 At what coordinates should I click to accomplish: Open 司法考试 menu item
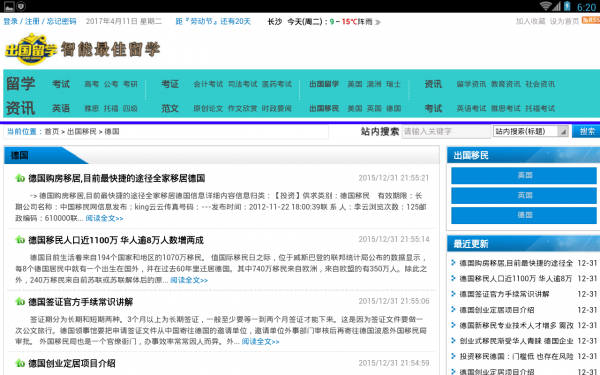[x=243, y=84]
